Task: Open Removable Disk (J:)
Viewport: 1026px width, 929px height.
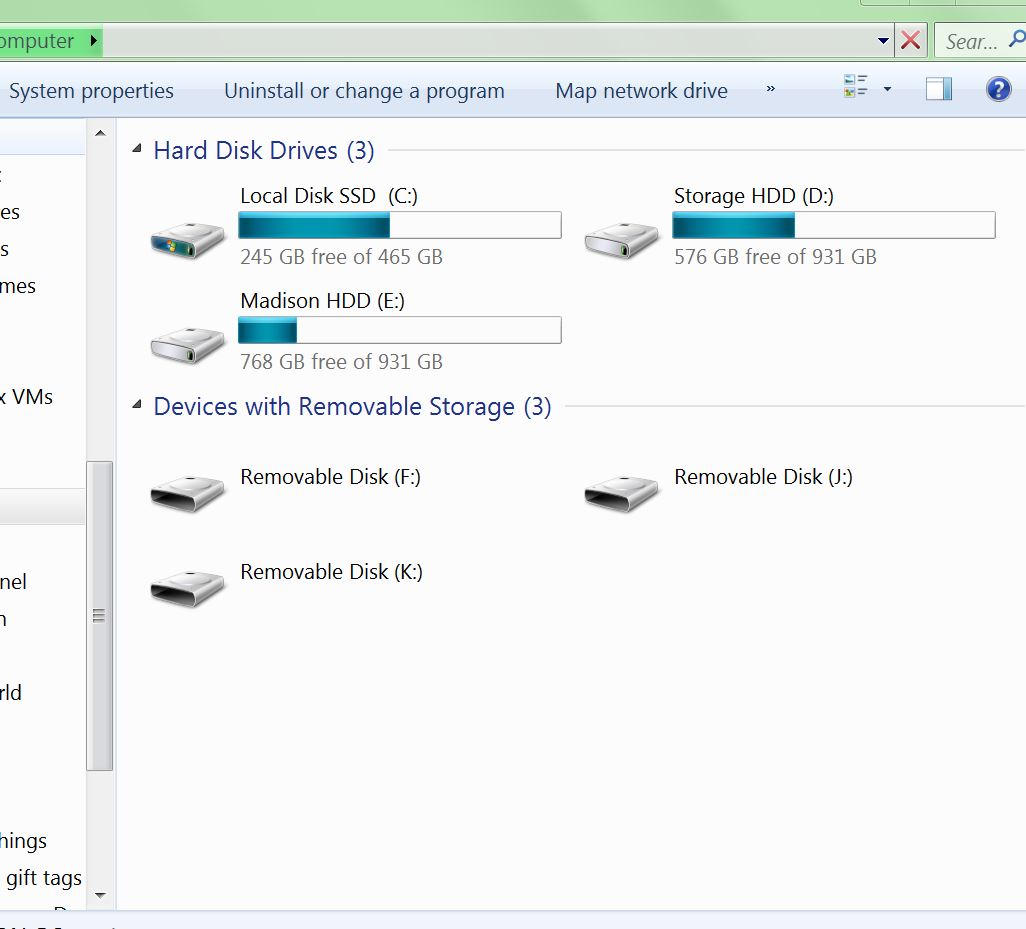Action: (762, 477)
